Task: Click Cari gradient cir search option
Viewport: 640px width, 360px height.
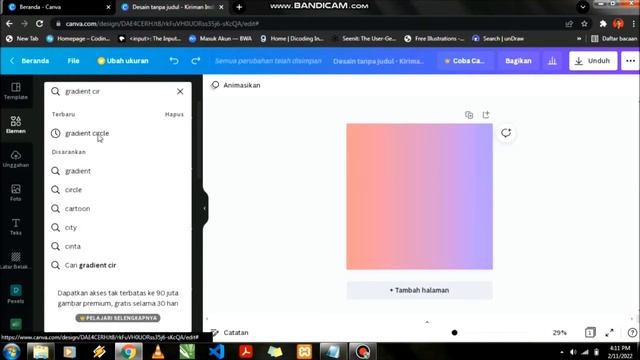Action: coord(118,265)
